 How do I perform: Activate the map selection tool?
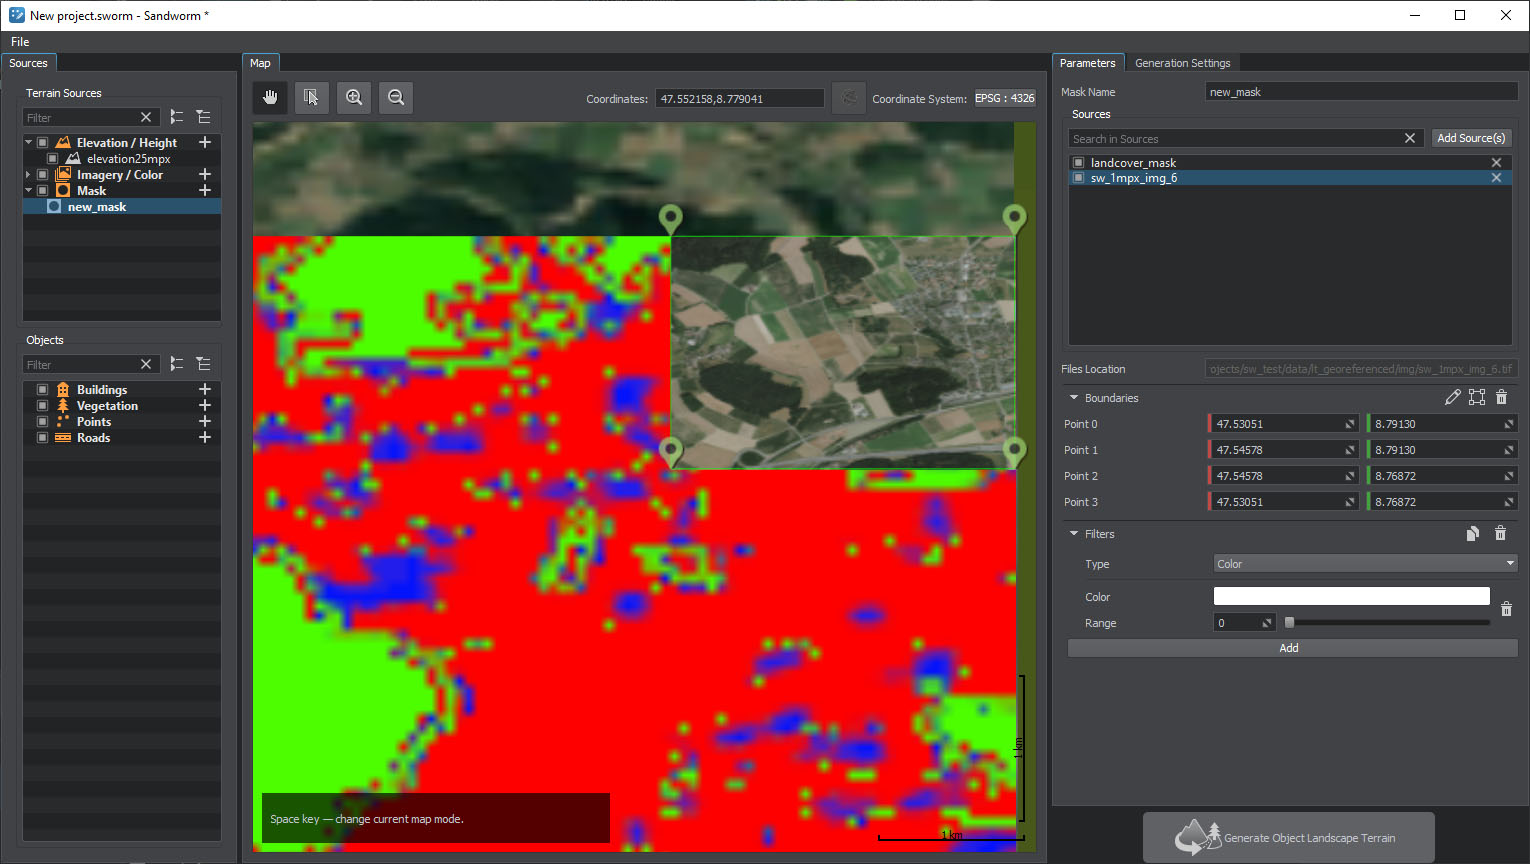[x=312, y=97]
